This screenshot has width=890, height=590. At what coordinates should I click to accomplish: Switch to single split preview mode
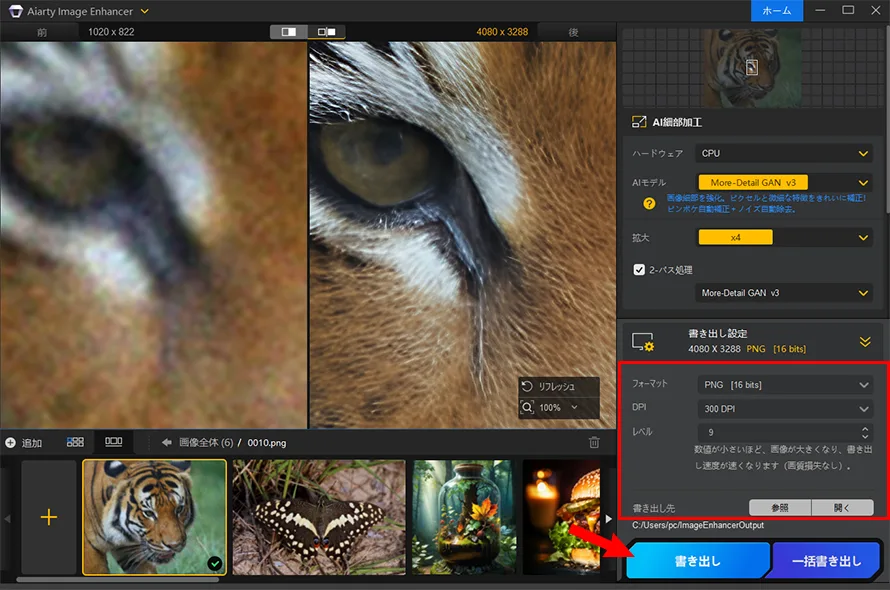(x=289, y=32)
